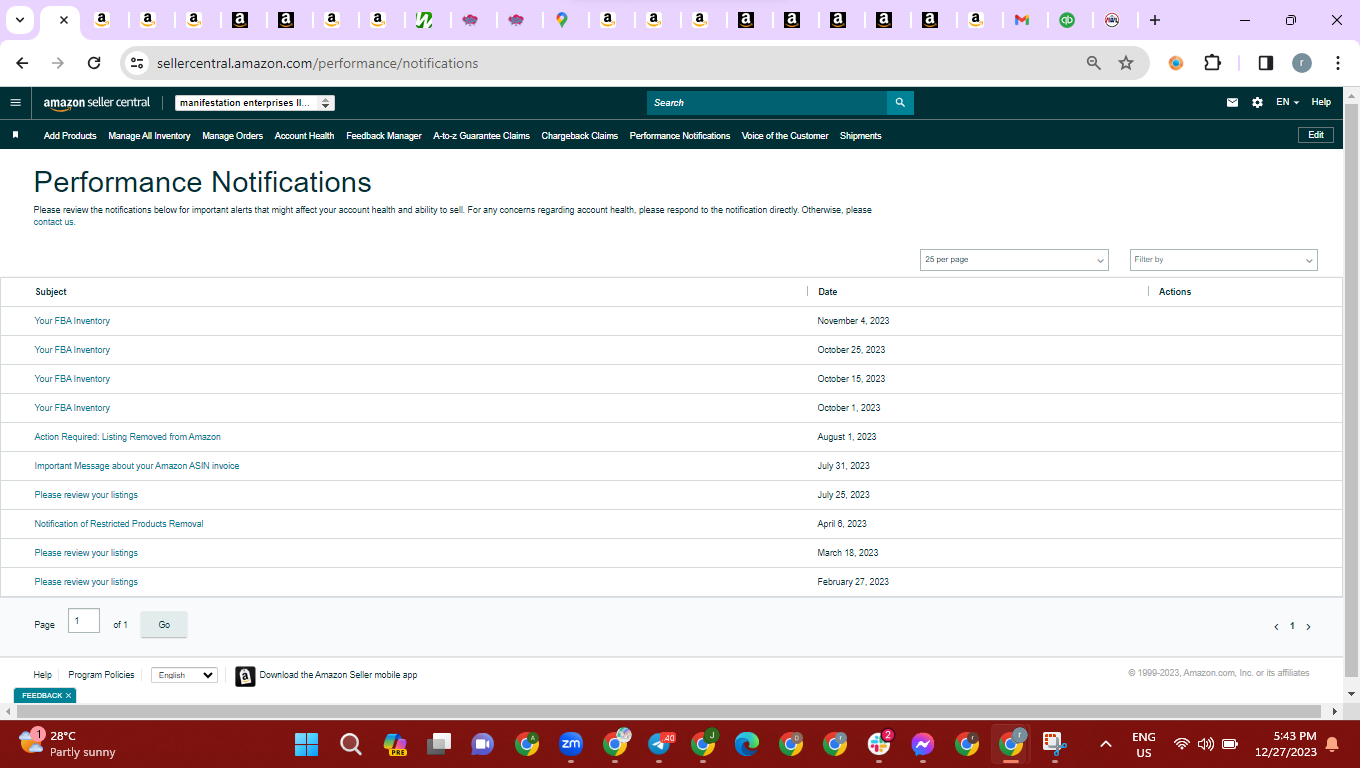Close the current active tab
The height and width of the screenshot is (768, 1360).
63,20
